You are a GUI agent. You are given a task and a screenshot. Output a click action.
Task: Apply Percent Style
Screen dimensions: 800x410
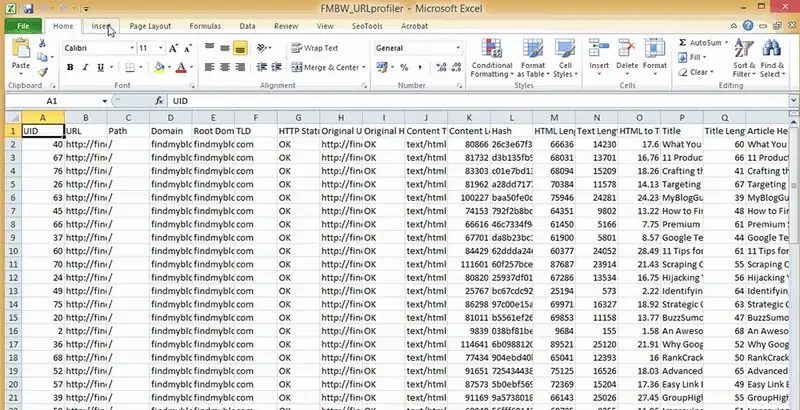[404, 67]
